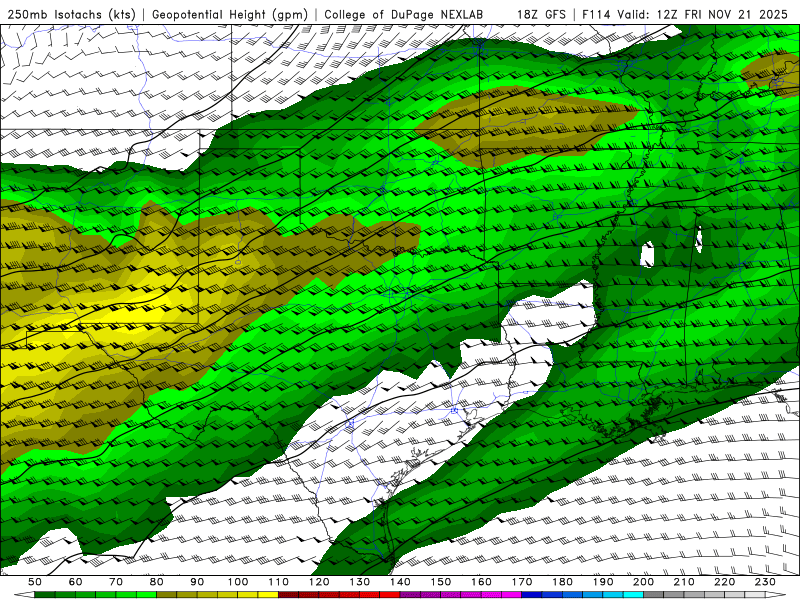Click the '18Z GFS' model run label
The width and height of the screenshot is (800, 600).
541,15
